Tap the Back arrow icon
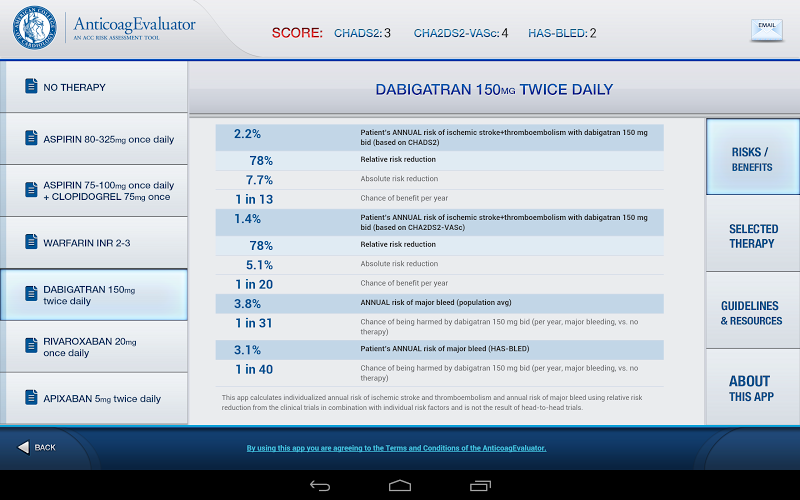 23,447
